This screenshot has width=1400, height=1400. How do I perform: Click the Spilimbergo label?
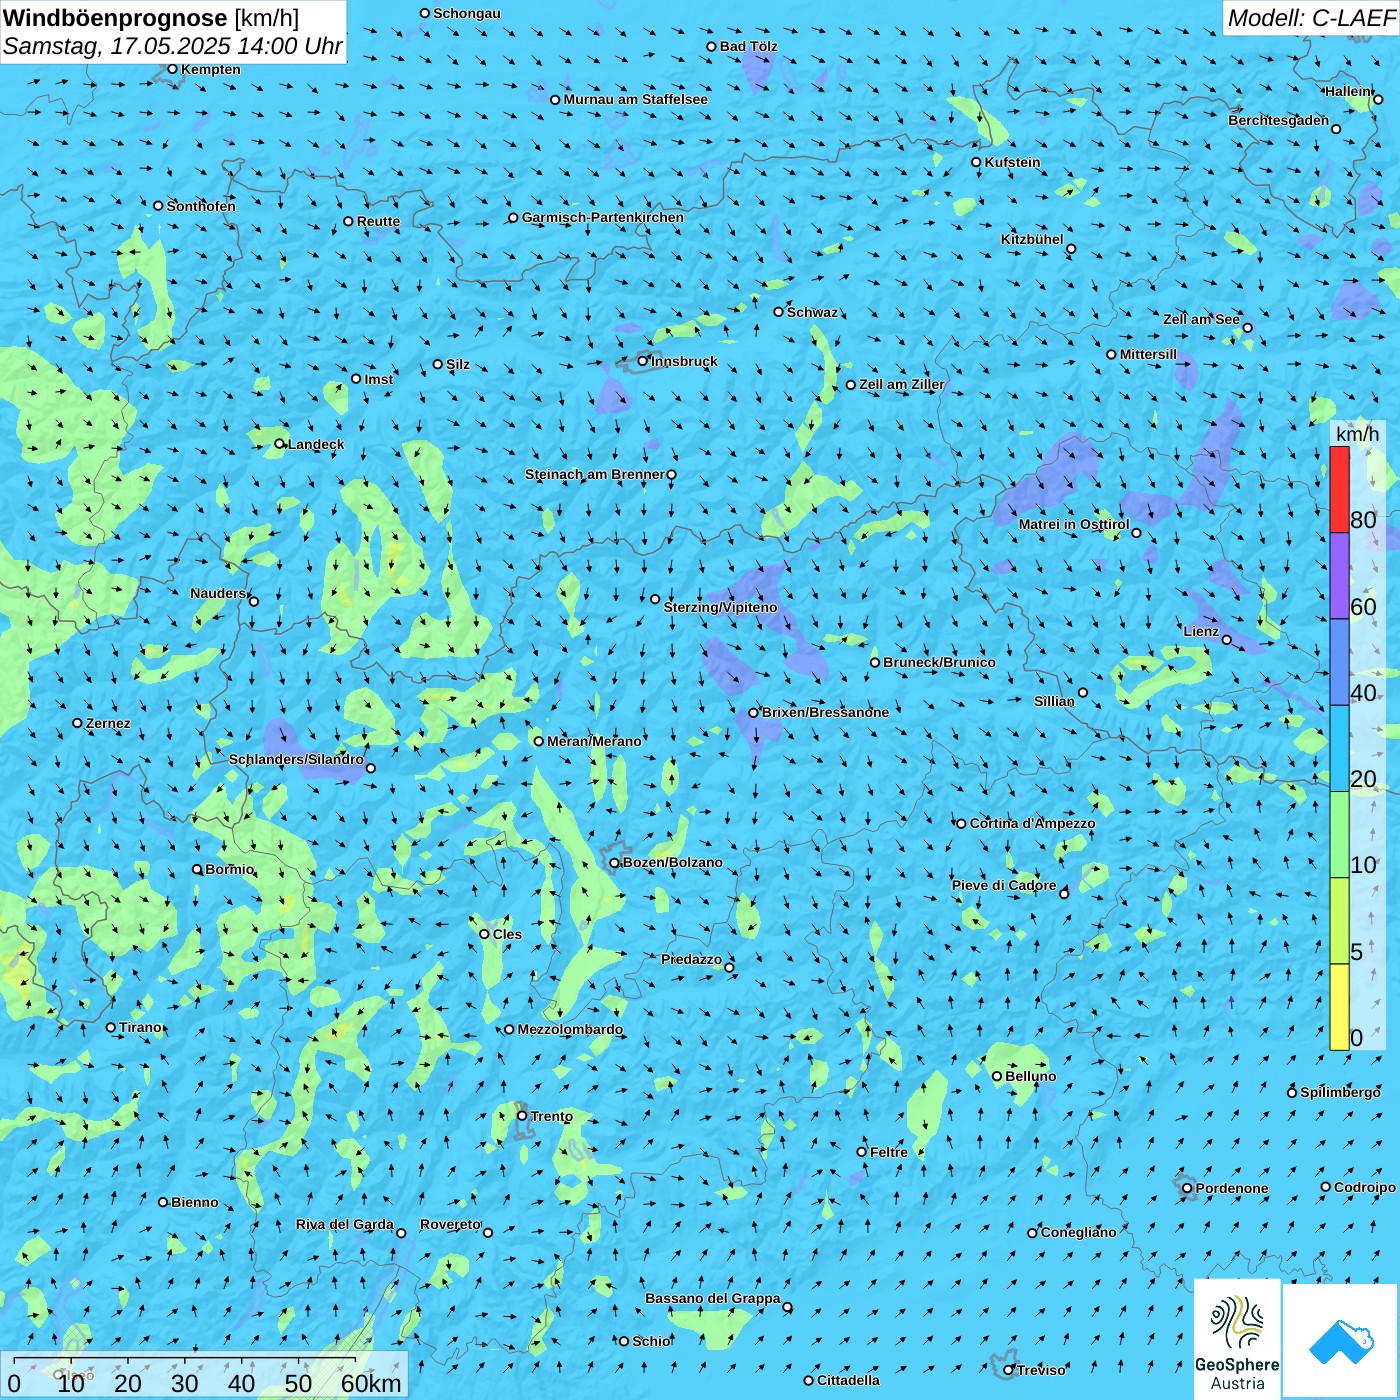tap(1340, 1092)
